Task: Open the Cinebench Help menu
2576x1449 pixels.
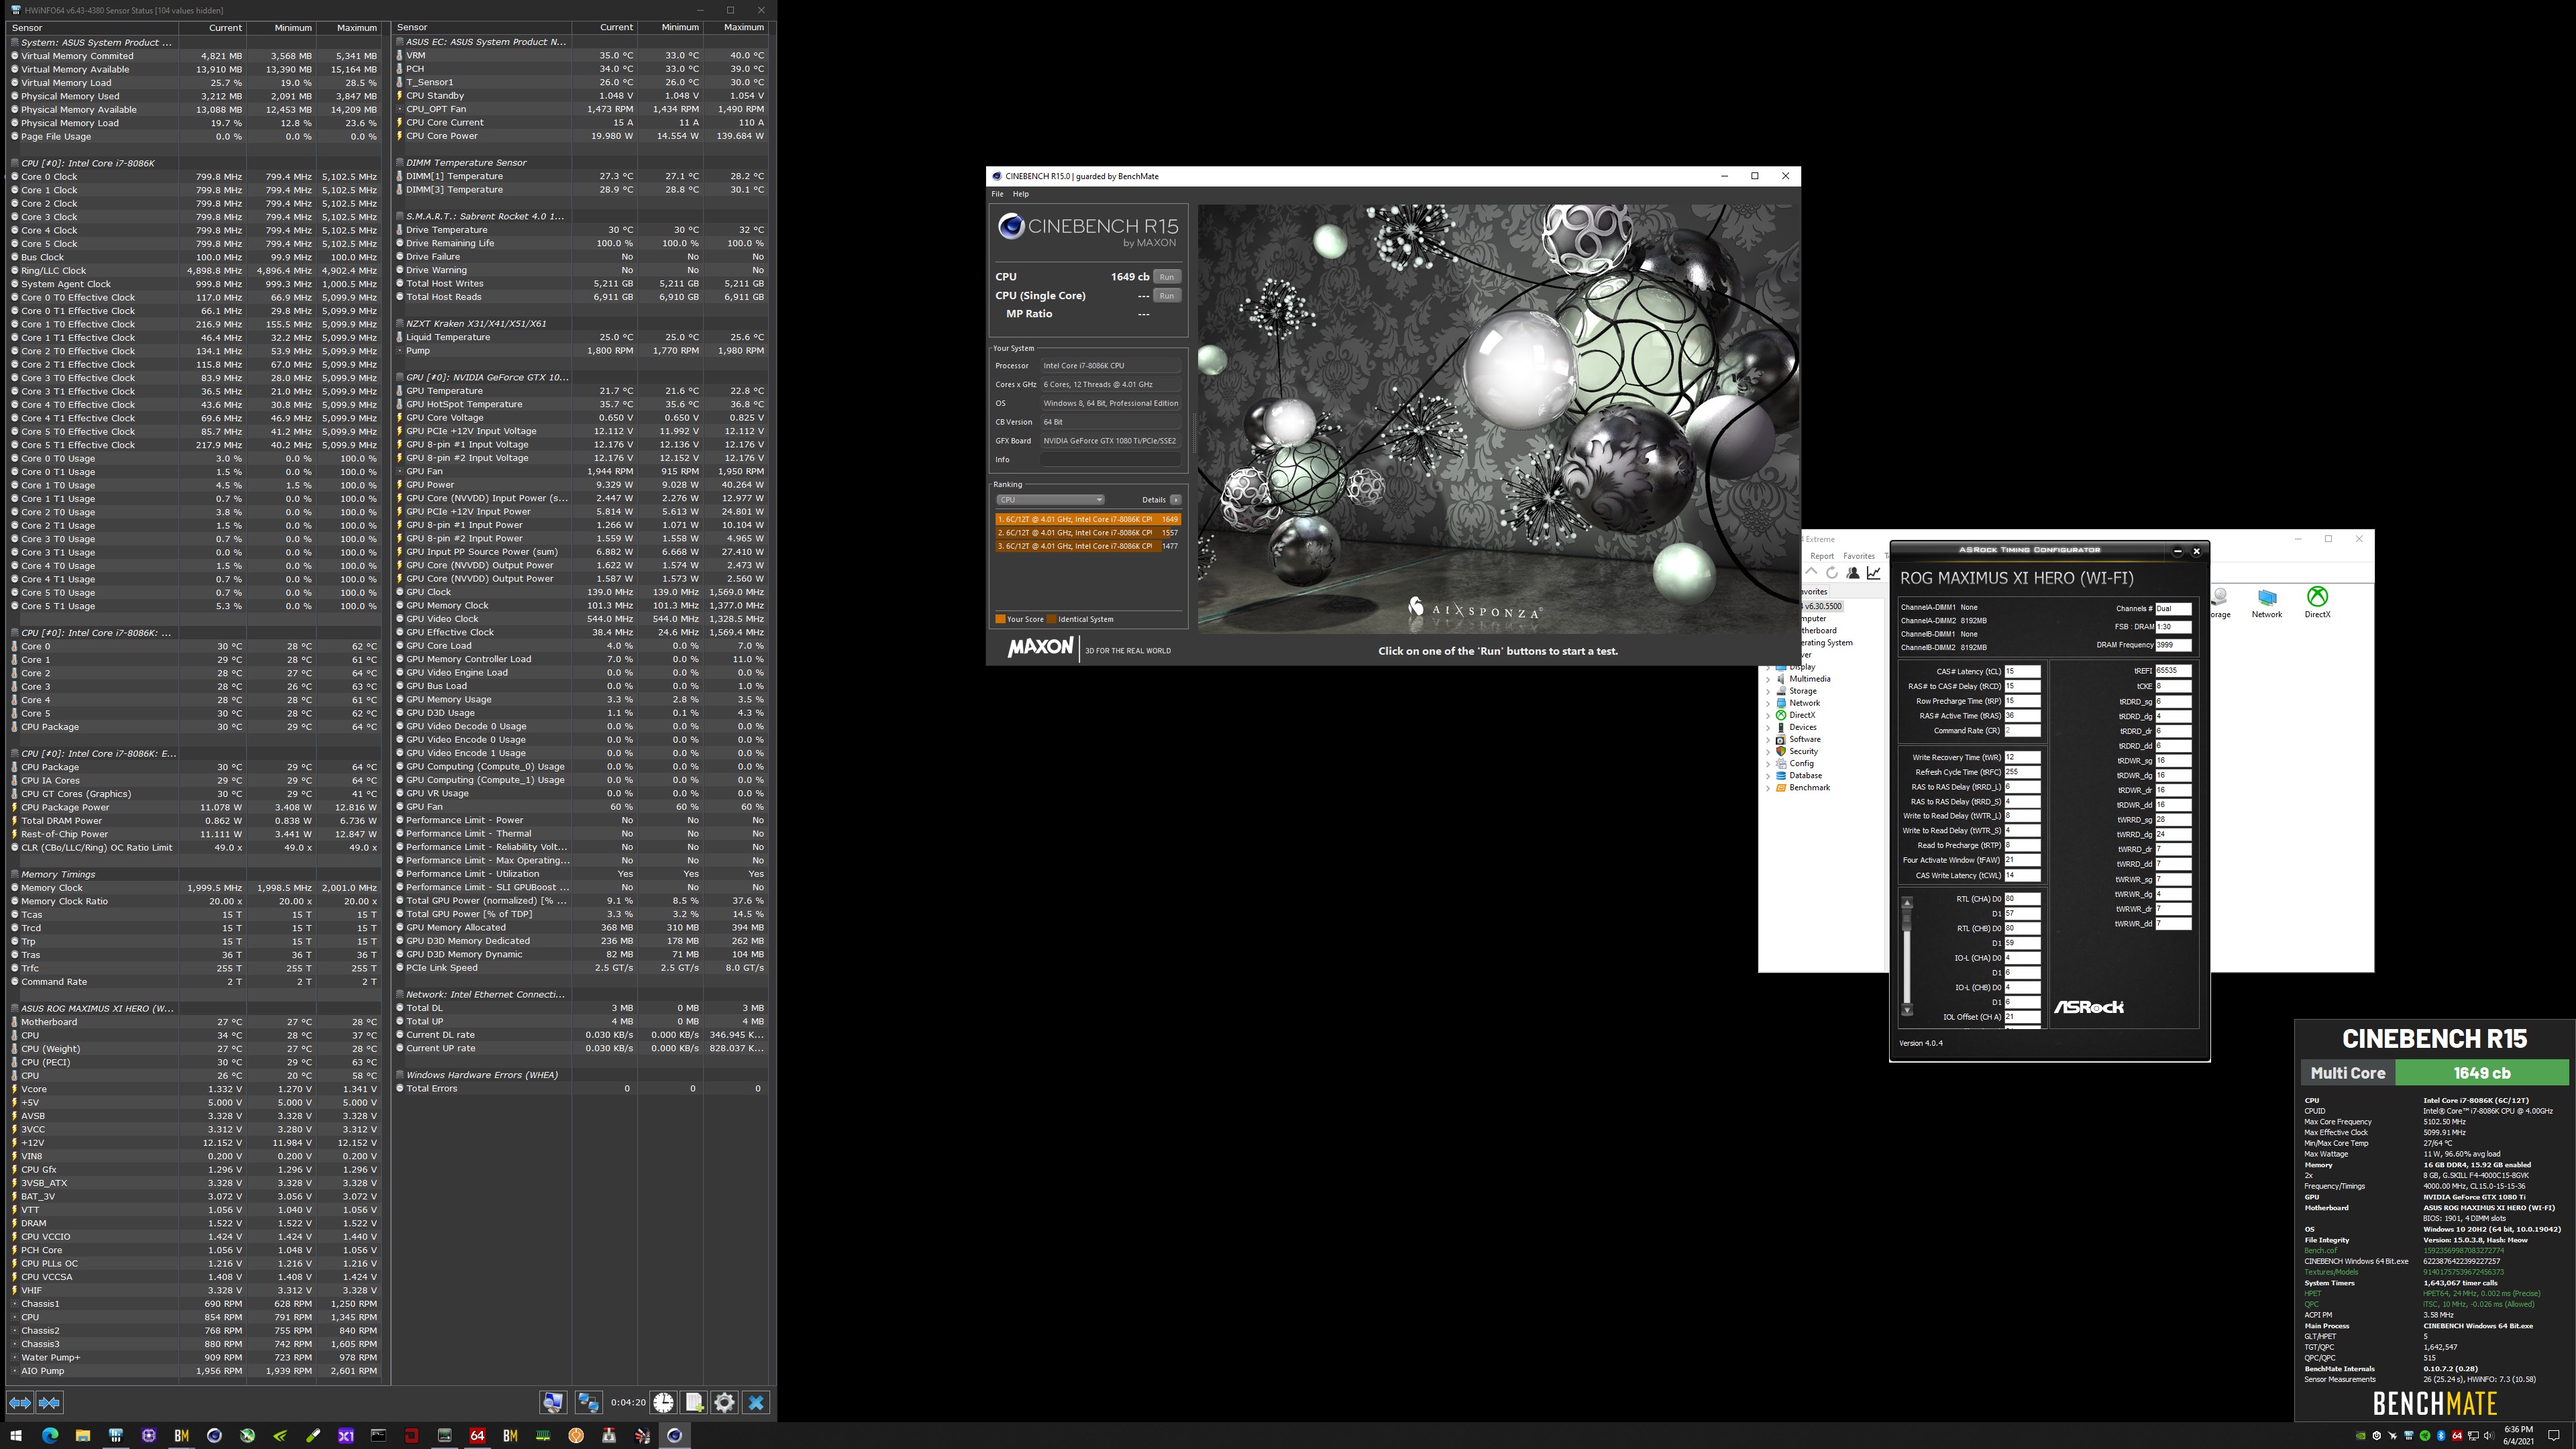Action: click(1020, 194)
